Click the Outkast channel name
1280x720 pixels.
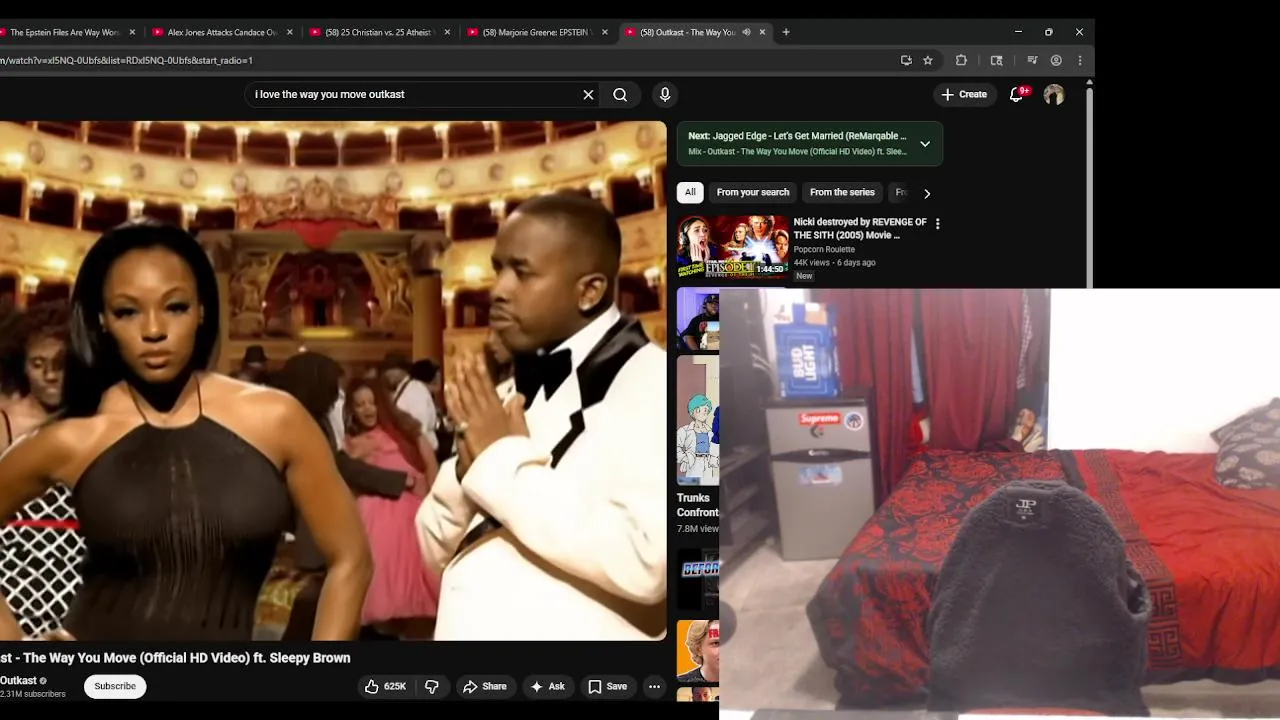click(x=18, y=680)
